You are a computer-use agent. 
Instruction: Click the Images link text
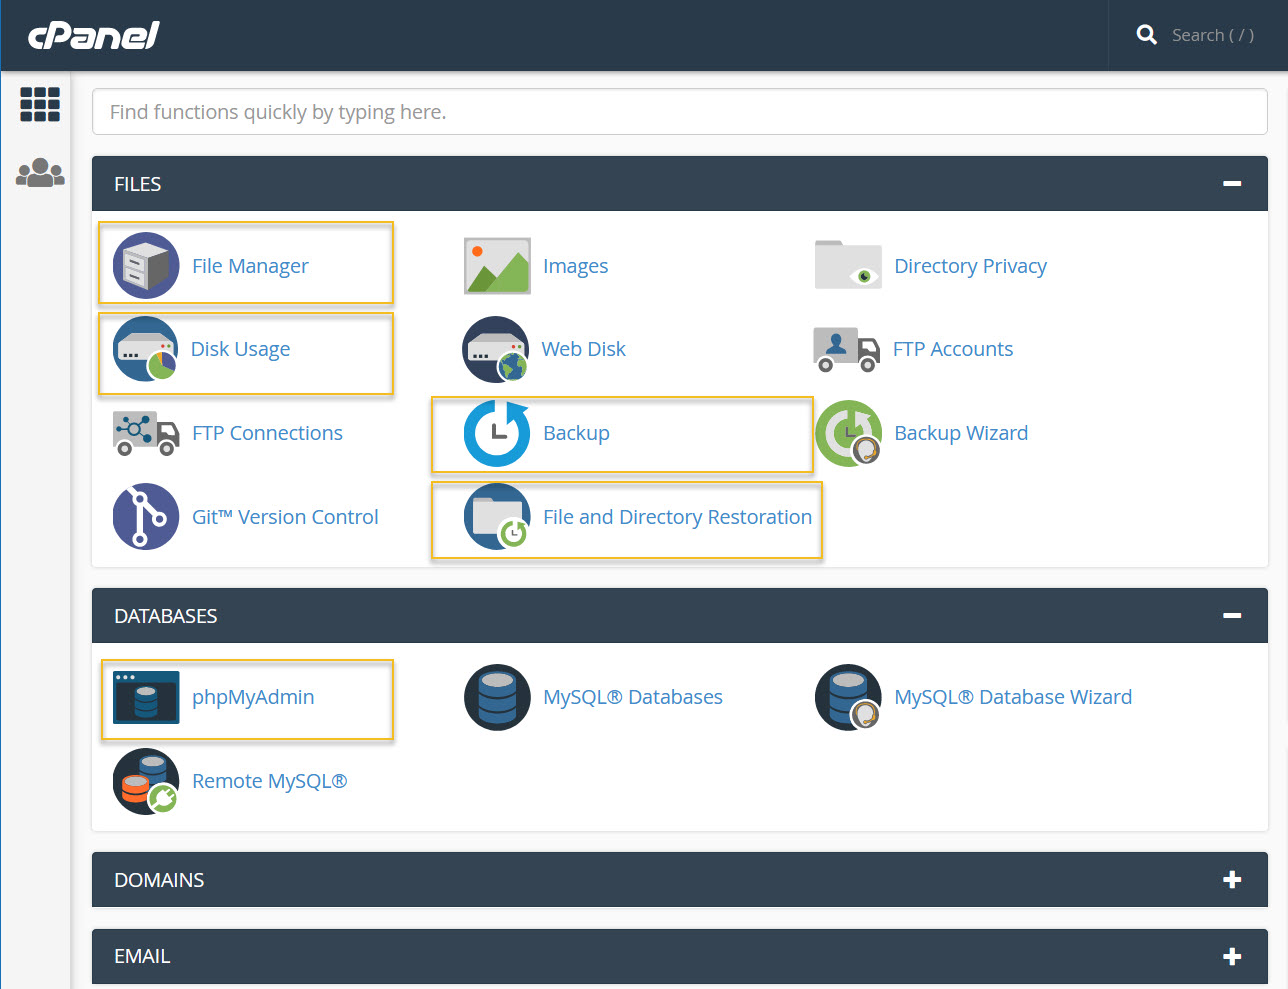coord(575,266)
